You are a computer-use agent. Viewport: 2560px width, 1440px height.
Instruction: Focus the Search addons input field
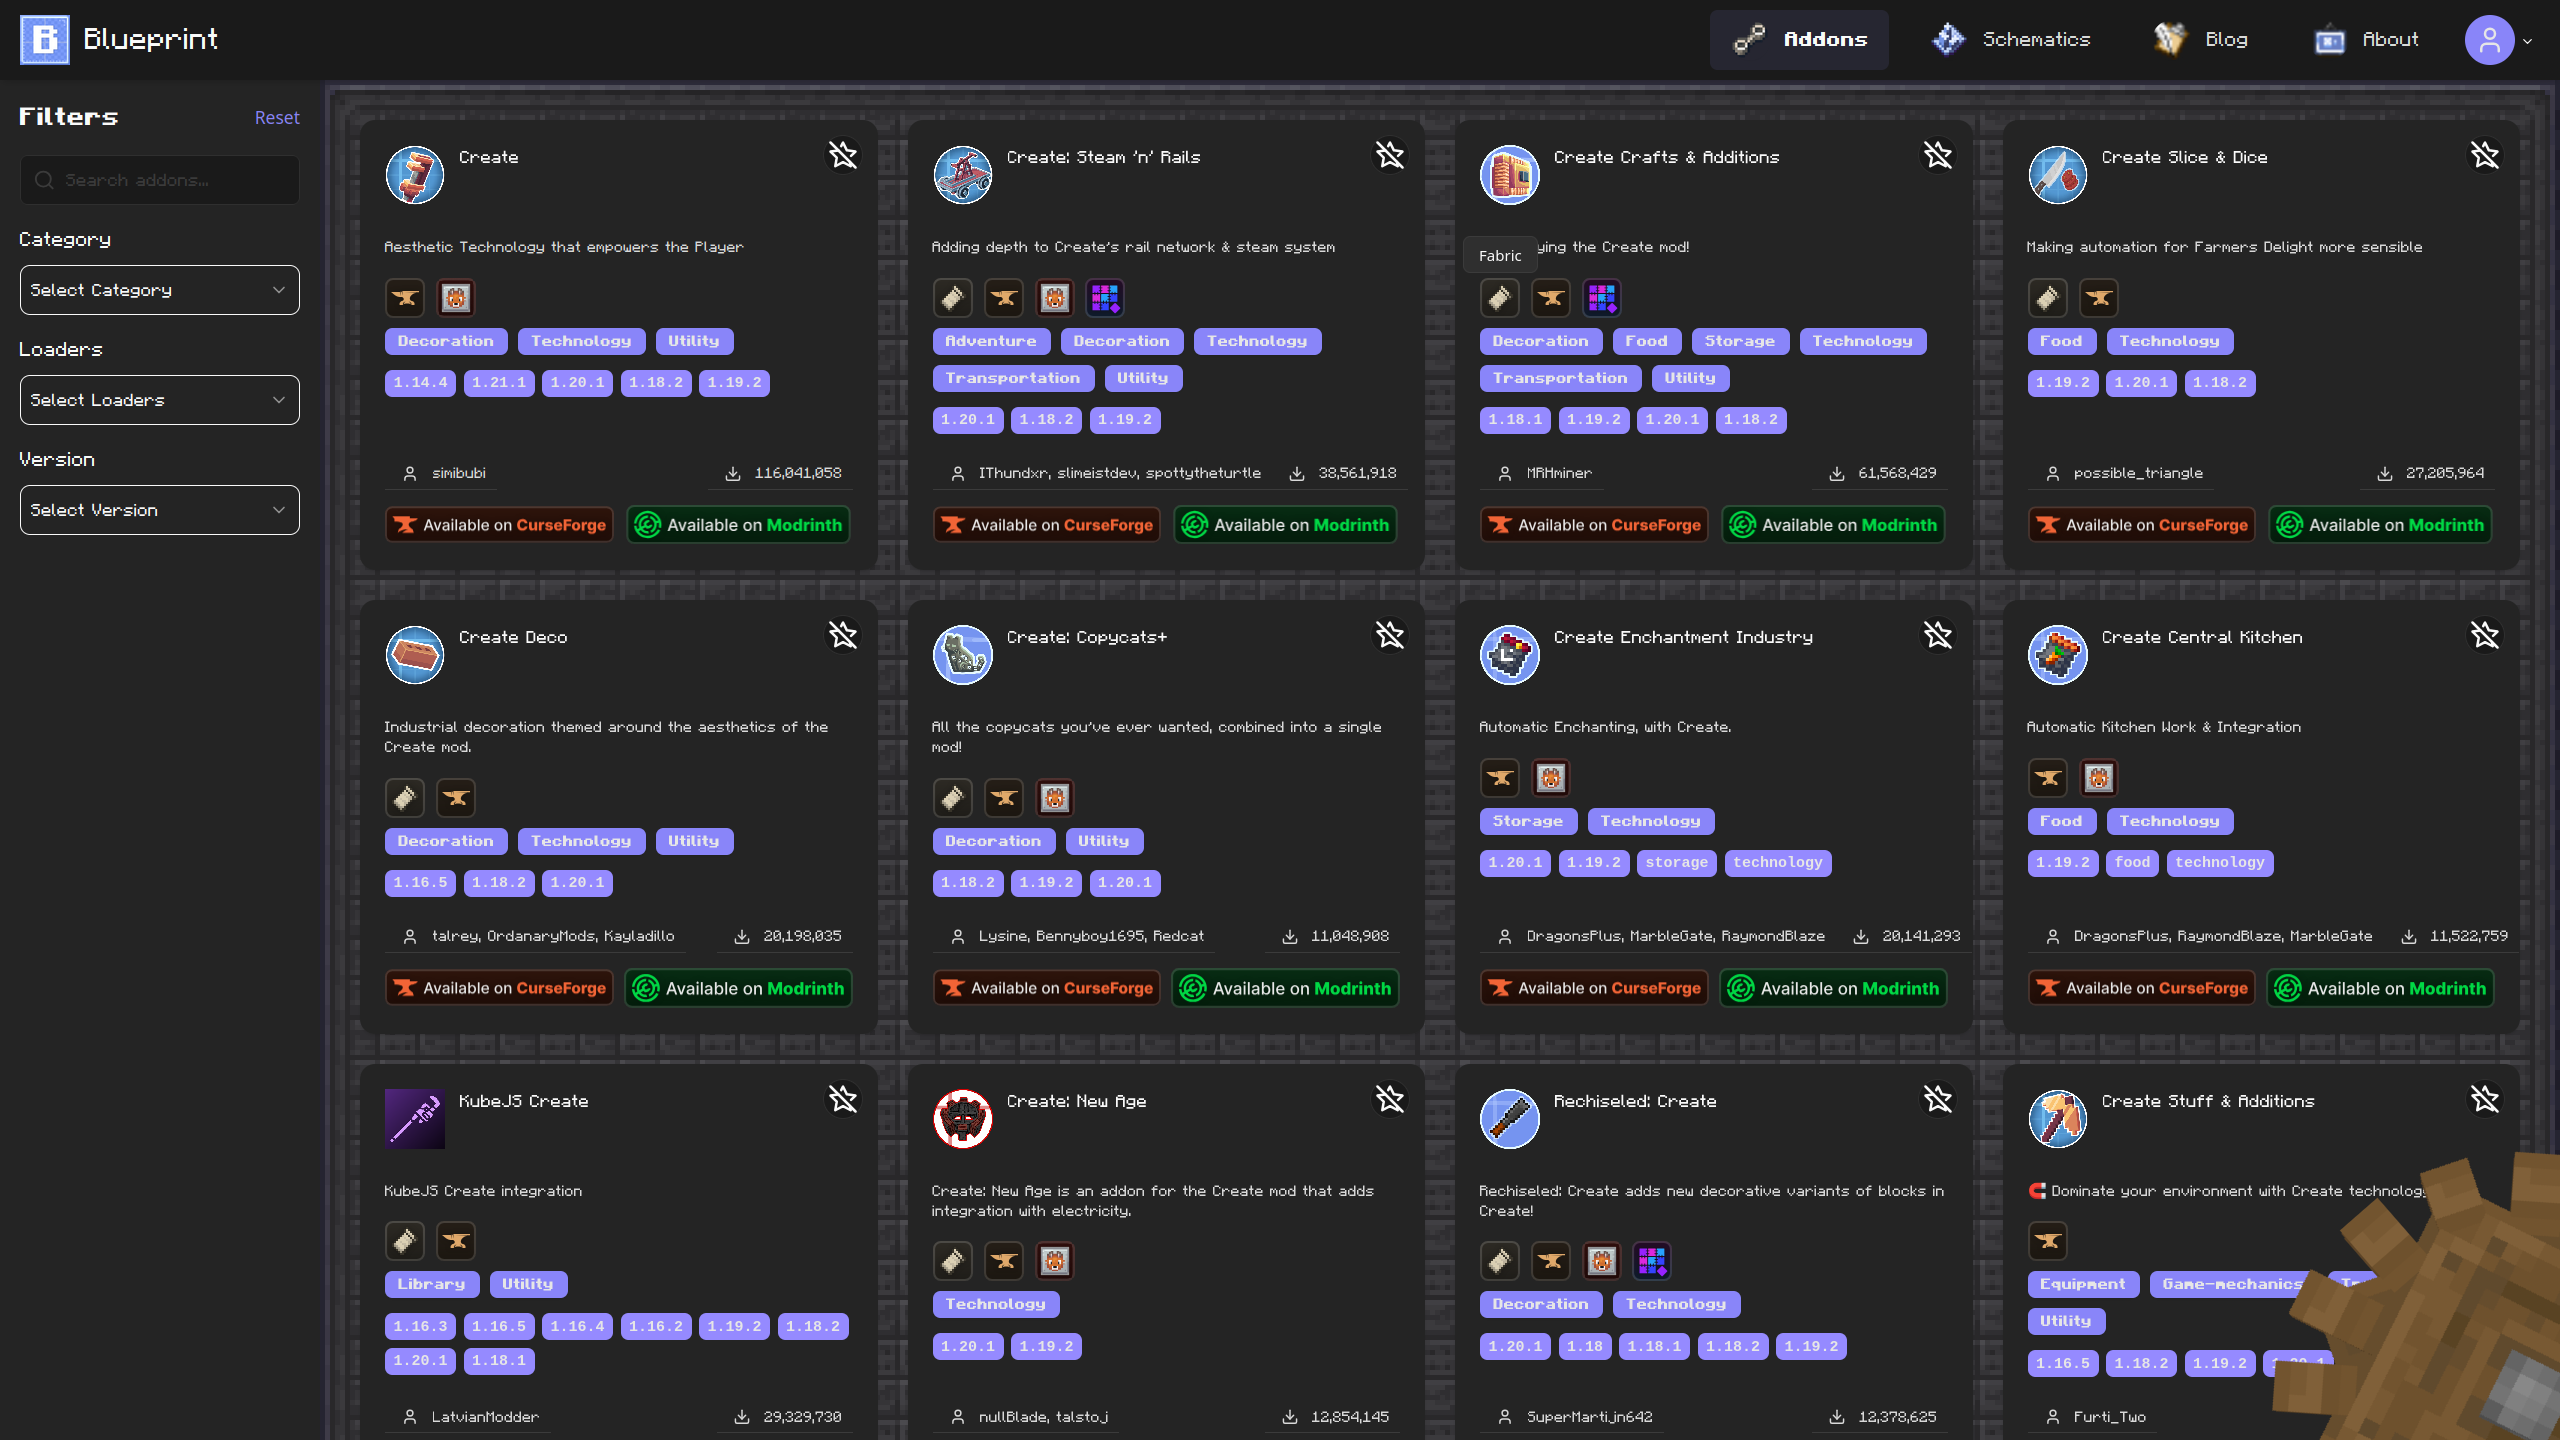point(160,180)
